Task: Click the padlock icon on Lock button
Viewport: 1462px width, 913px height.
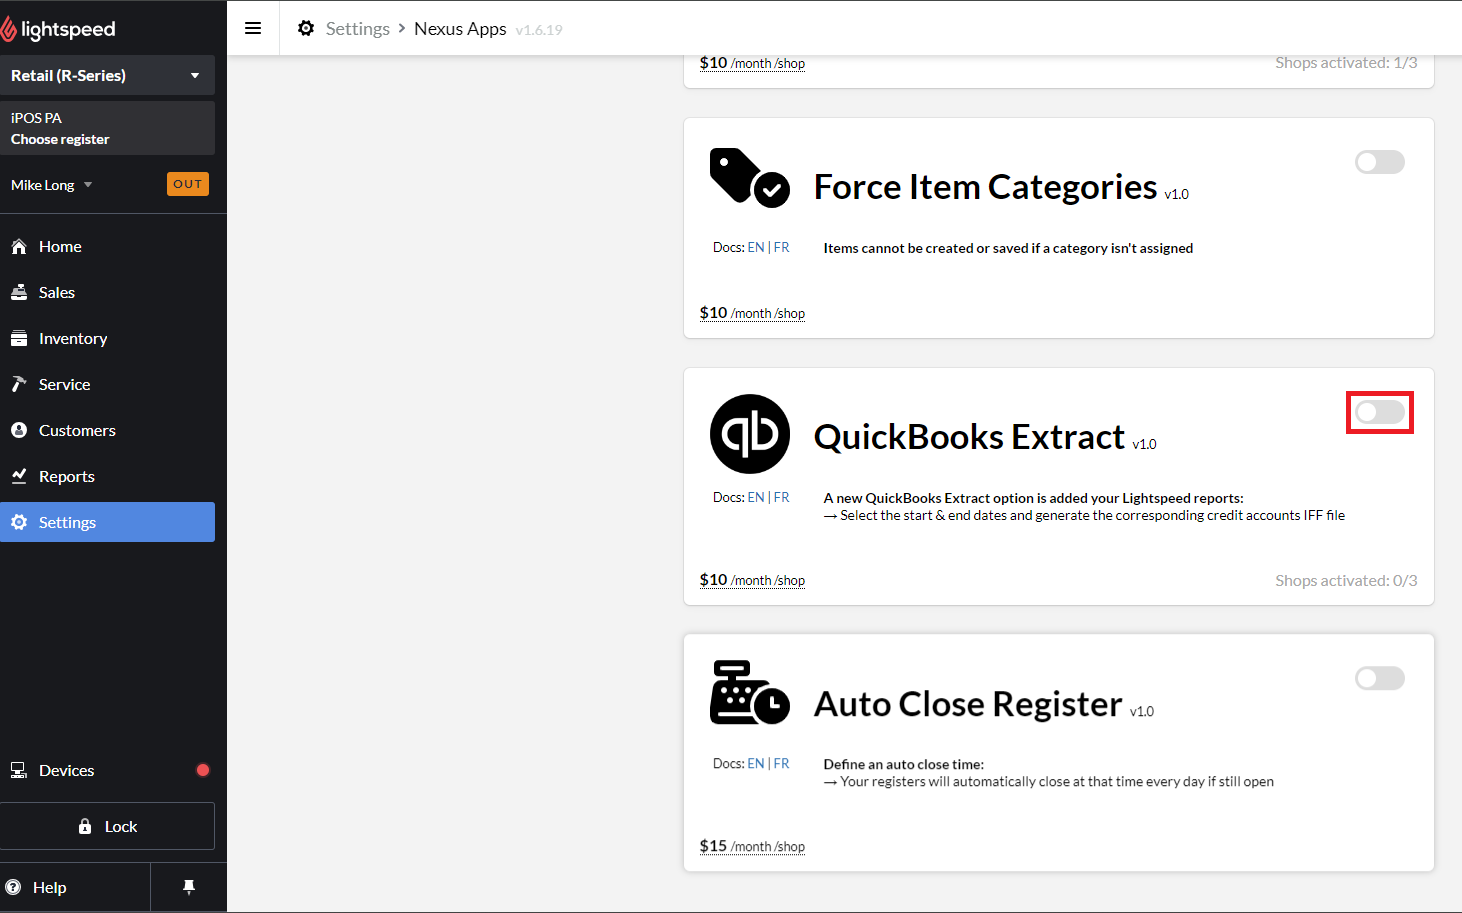Action: 85,826
